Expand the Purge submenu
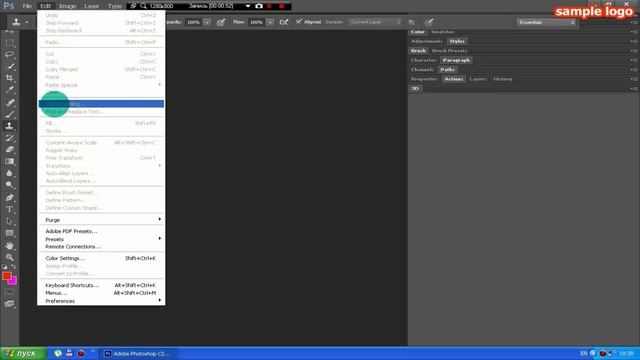The height and width of the screenshot is (360, 640). pos(101,220)
